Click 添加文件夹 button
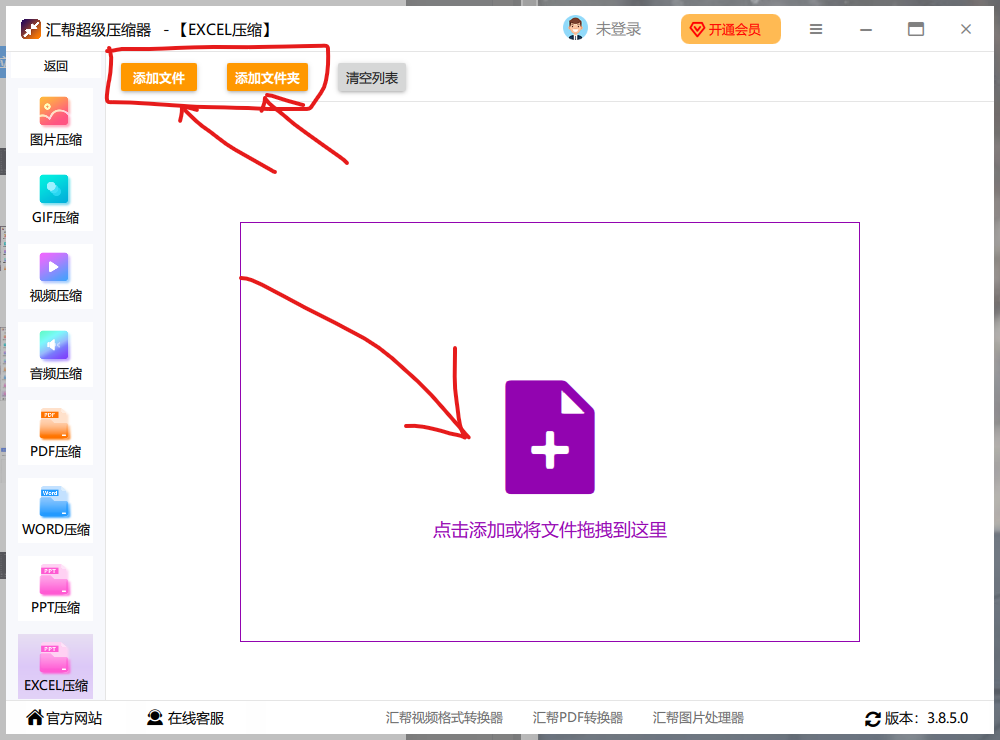This screenshot has width=1000, height=740. (x=267, y=78)
